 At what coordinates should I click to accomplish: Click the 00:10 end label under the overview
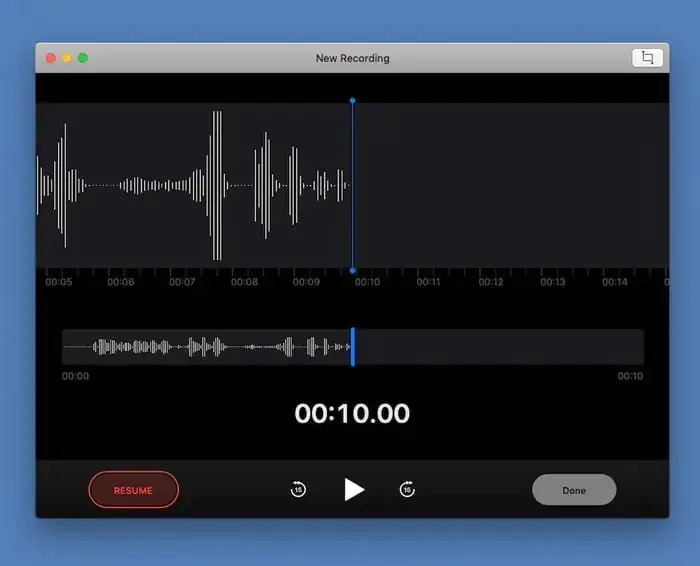coord(630,377)
